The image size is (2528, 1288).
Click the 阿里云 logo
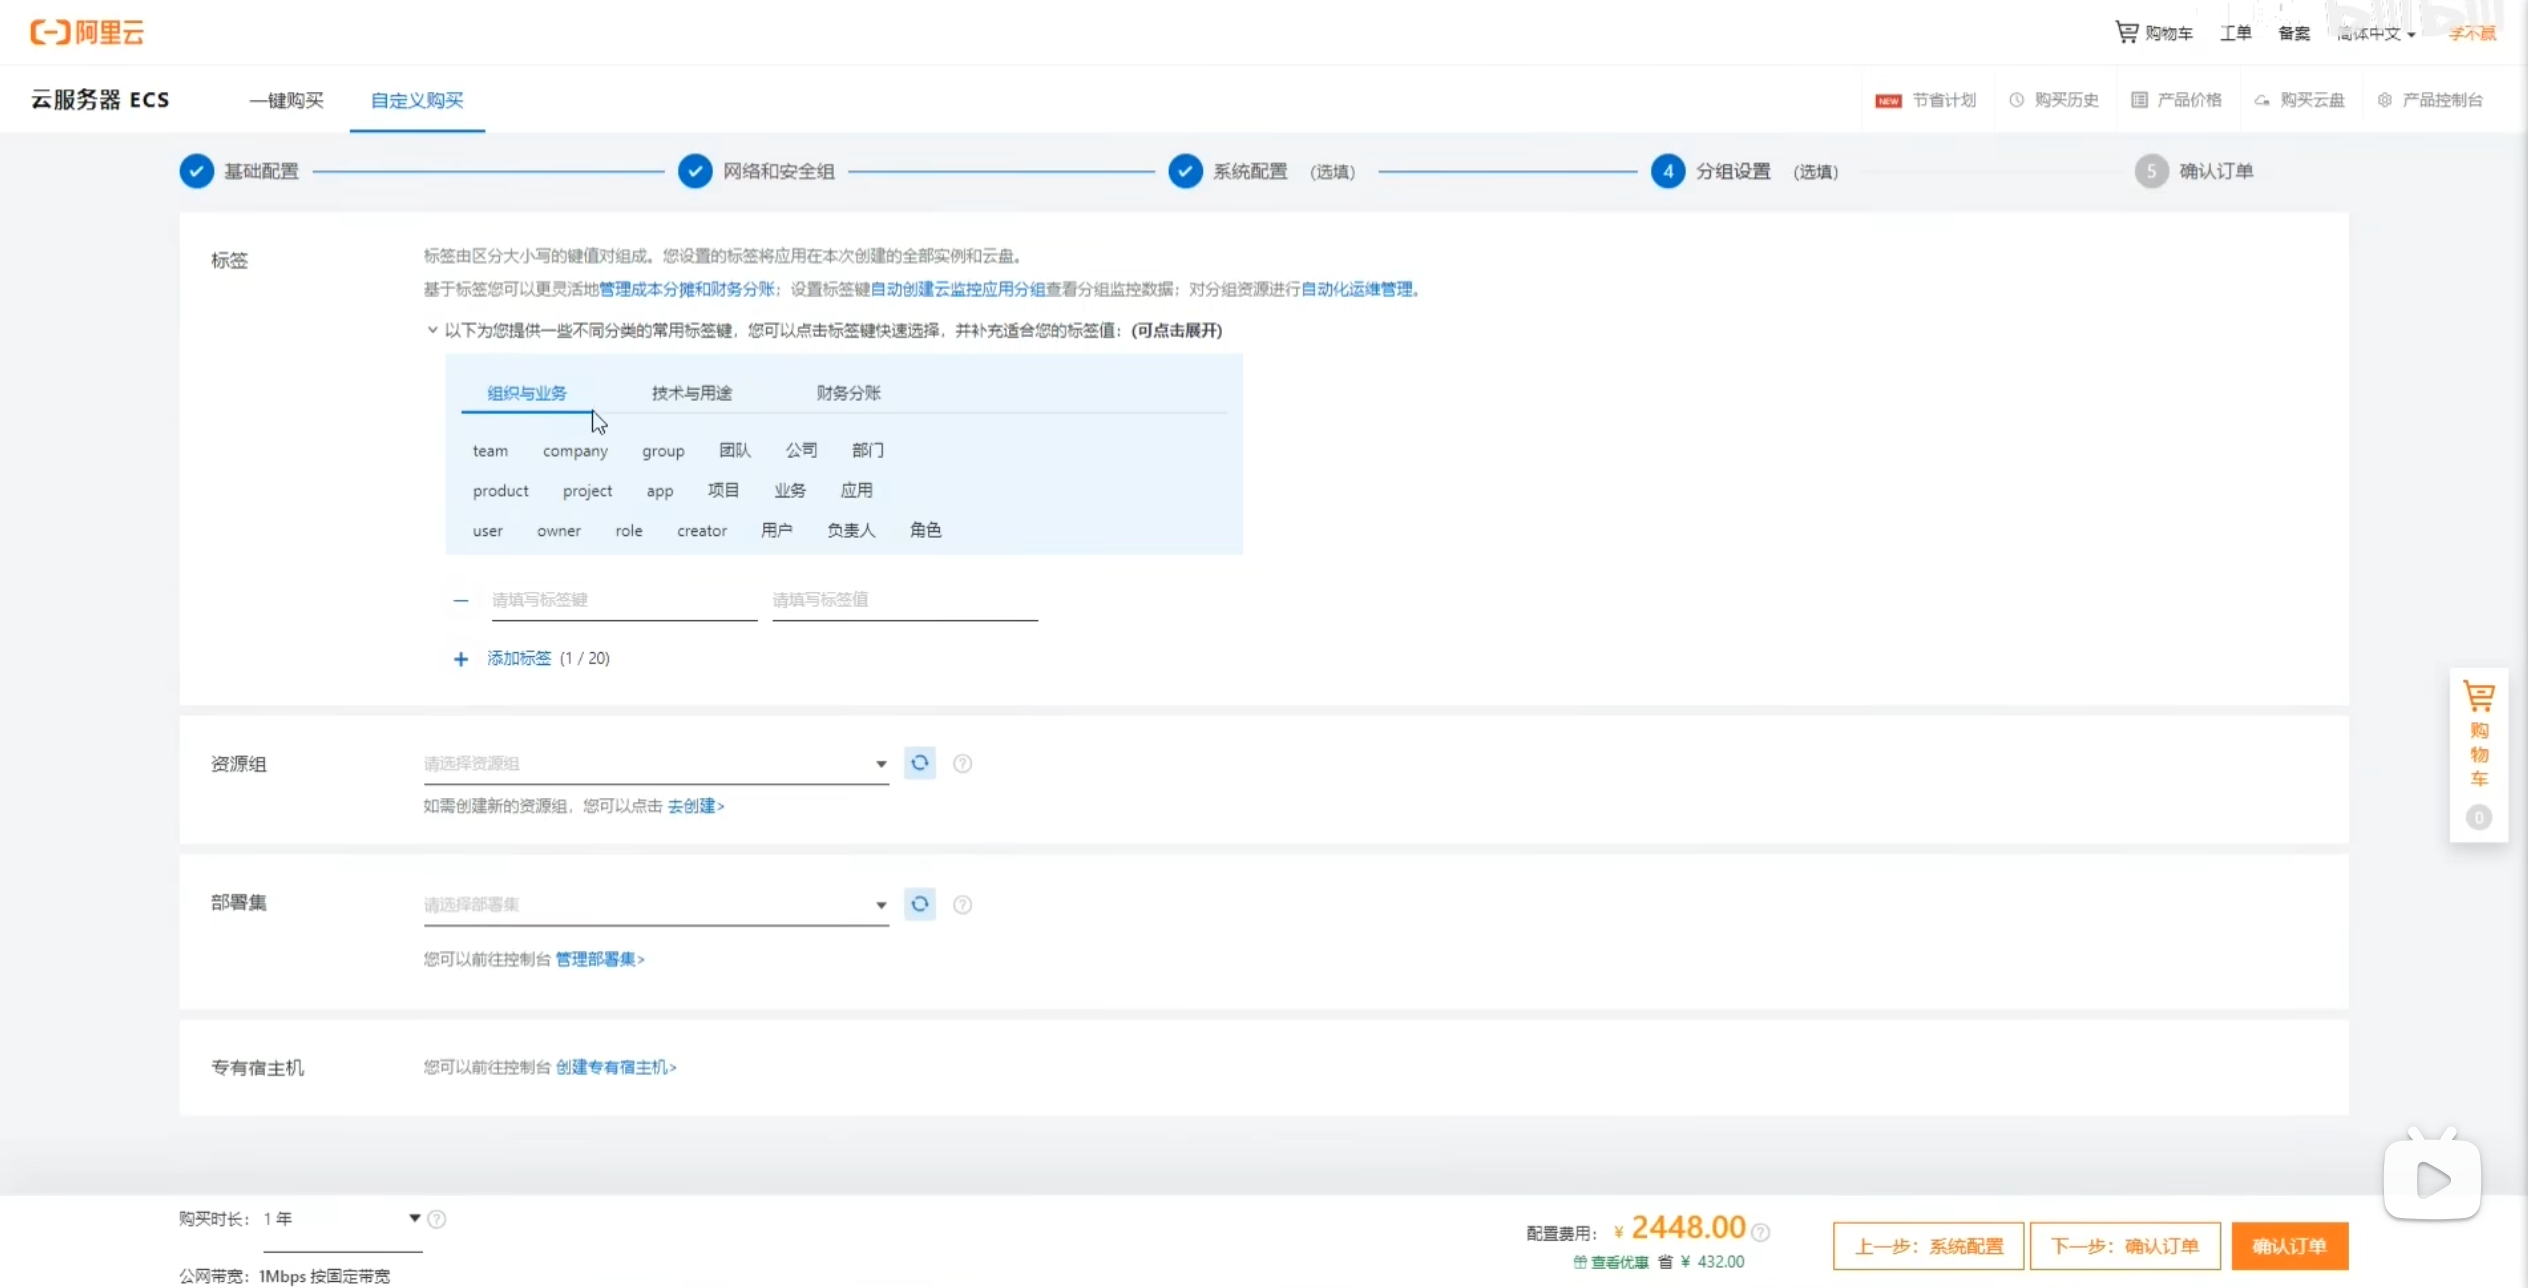87,31
